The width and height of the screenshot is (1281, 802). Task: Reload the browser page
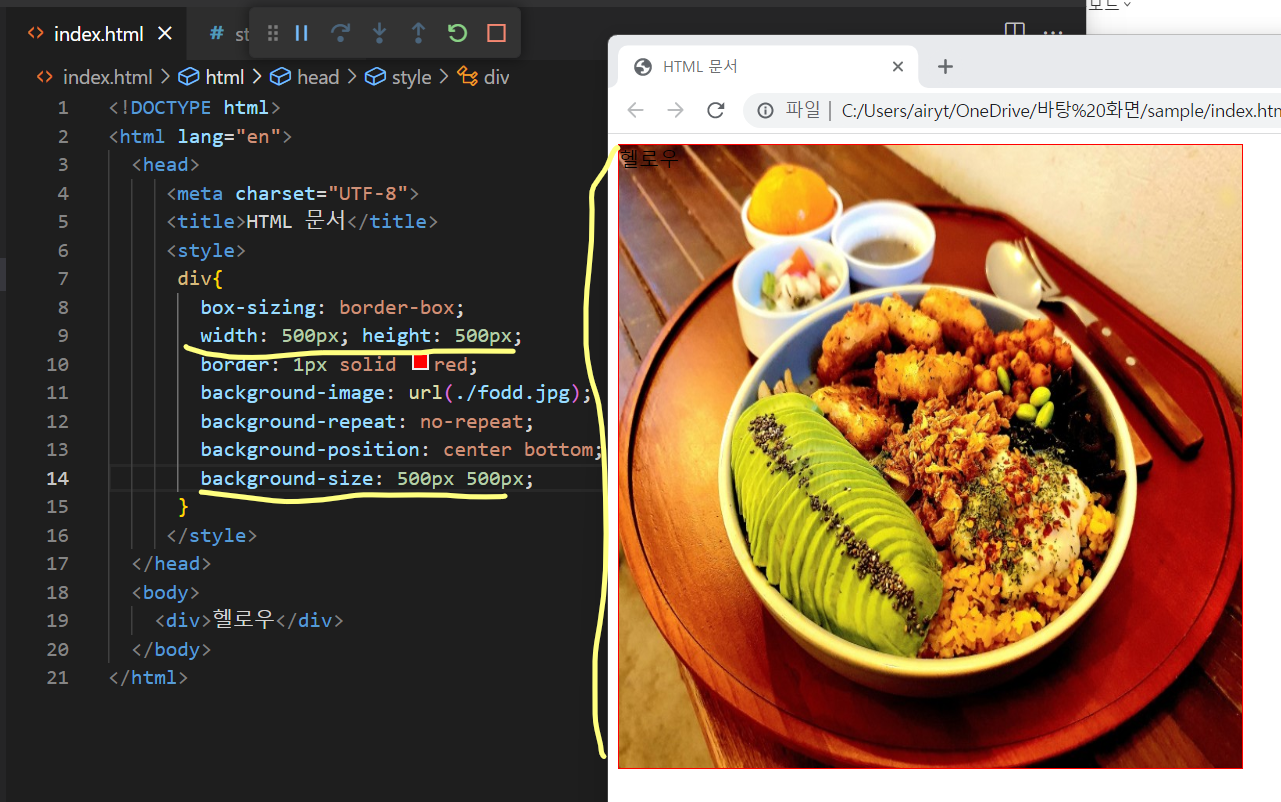point(715,110)
